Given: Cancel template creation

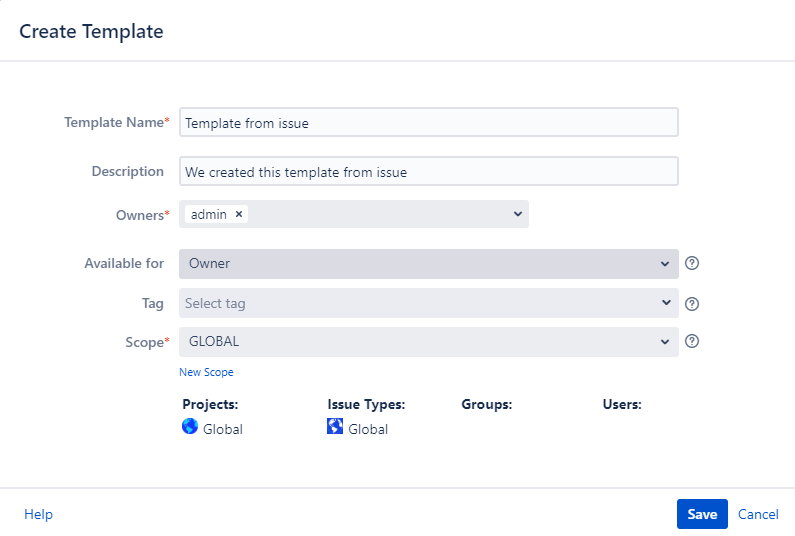Looking at the screenshot, I should click(758, 514).
